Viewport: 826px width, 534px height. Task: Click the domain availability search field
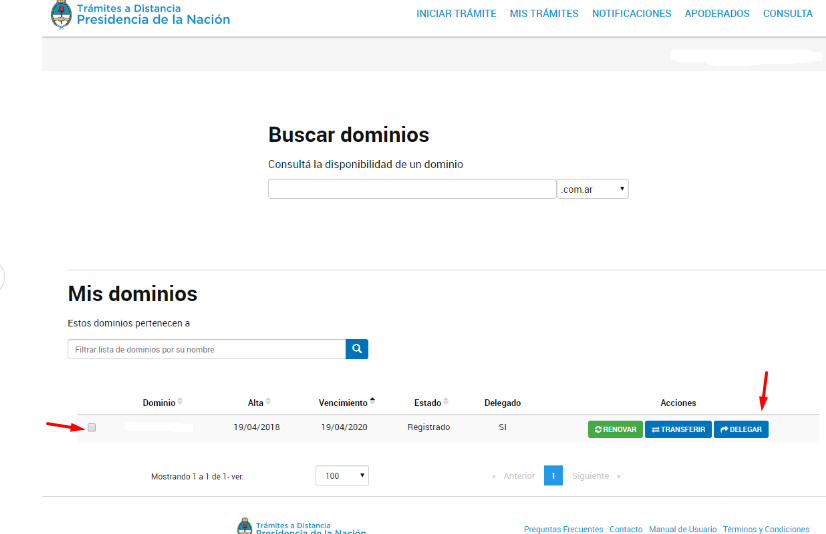point(411,189)
